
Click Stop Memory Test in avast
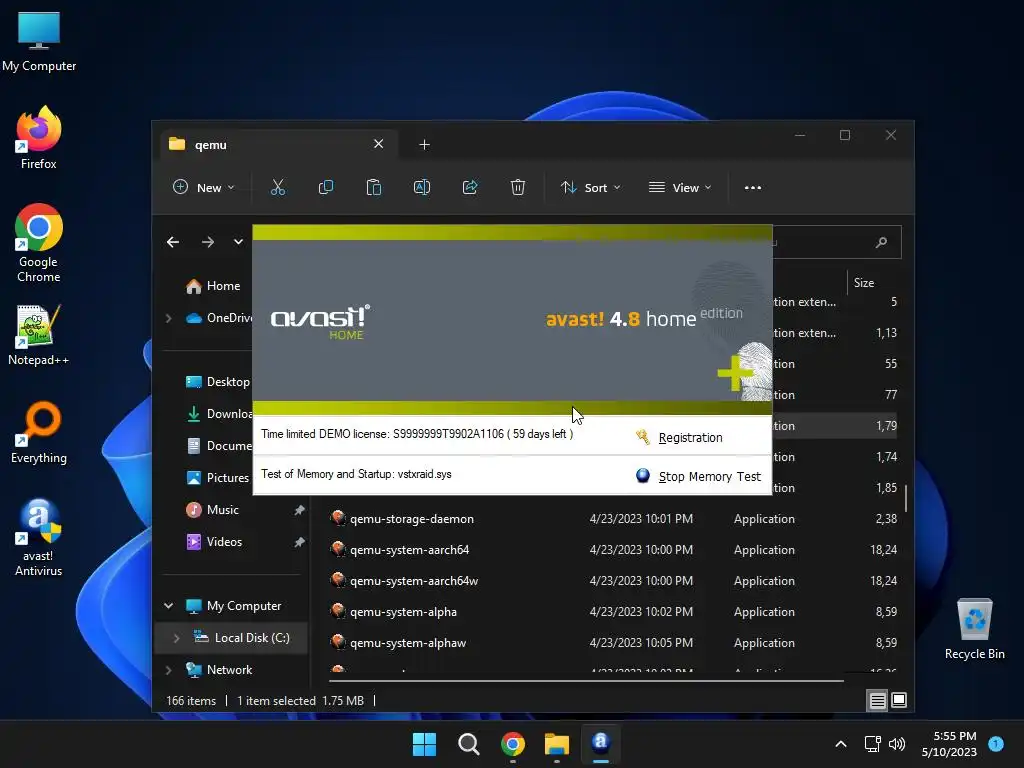tap(710, 477)
